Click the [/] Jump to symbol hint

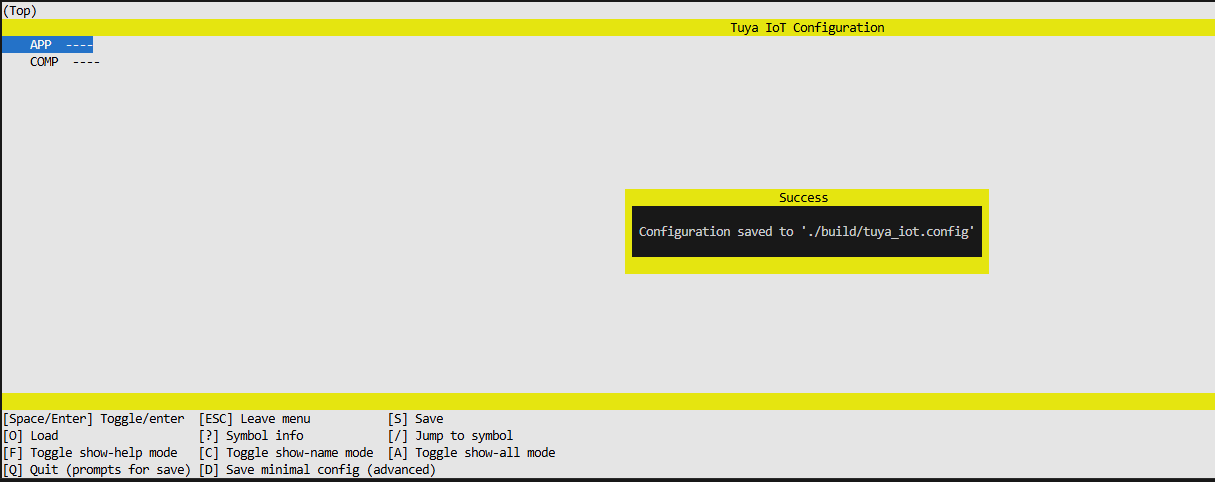pyautogui.click(x=450, y=436)
